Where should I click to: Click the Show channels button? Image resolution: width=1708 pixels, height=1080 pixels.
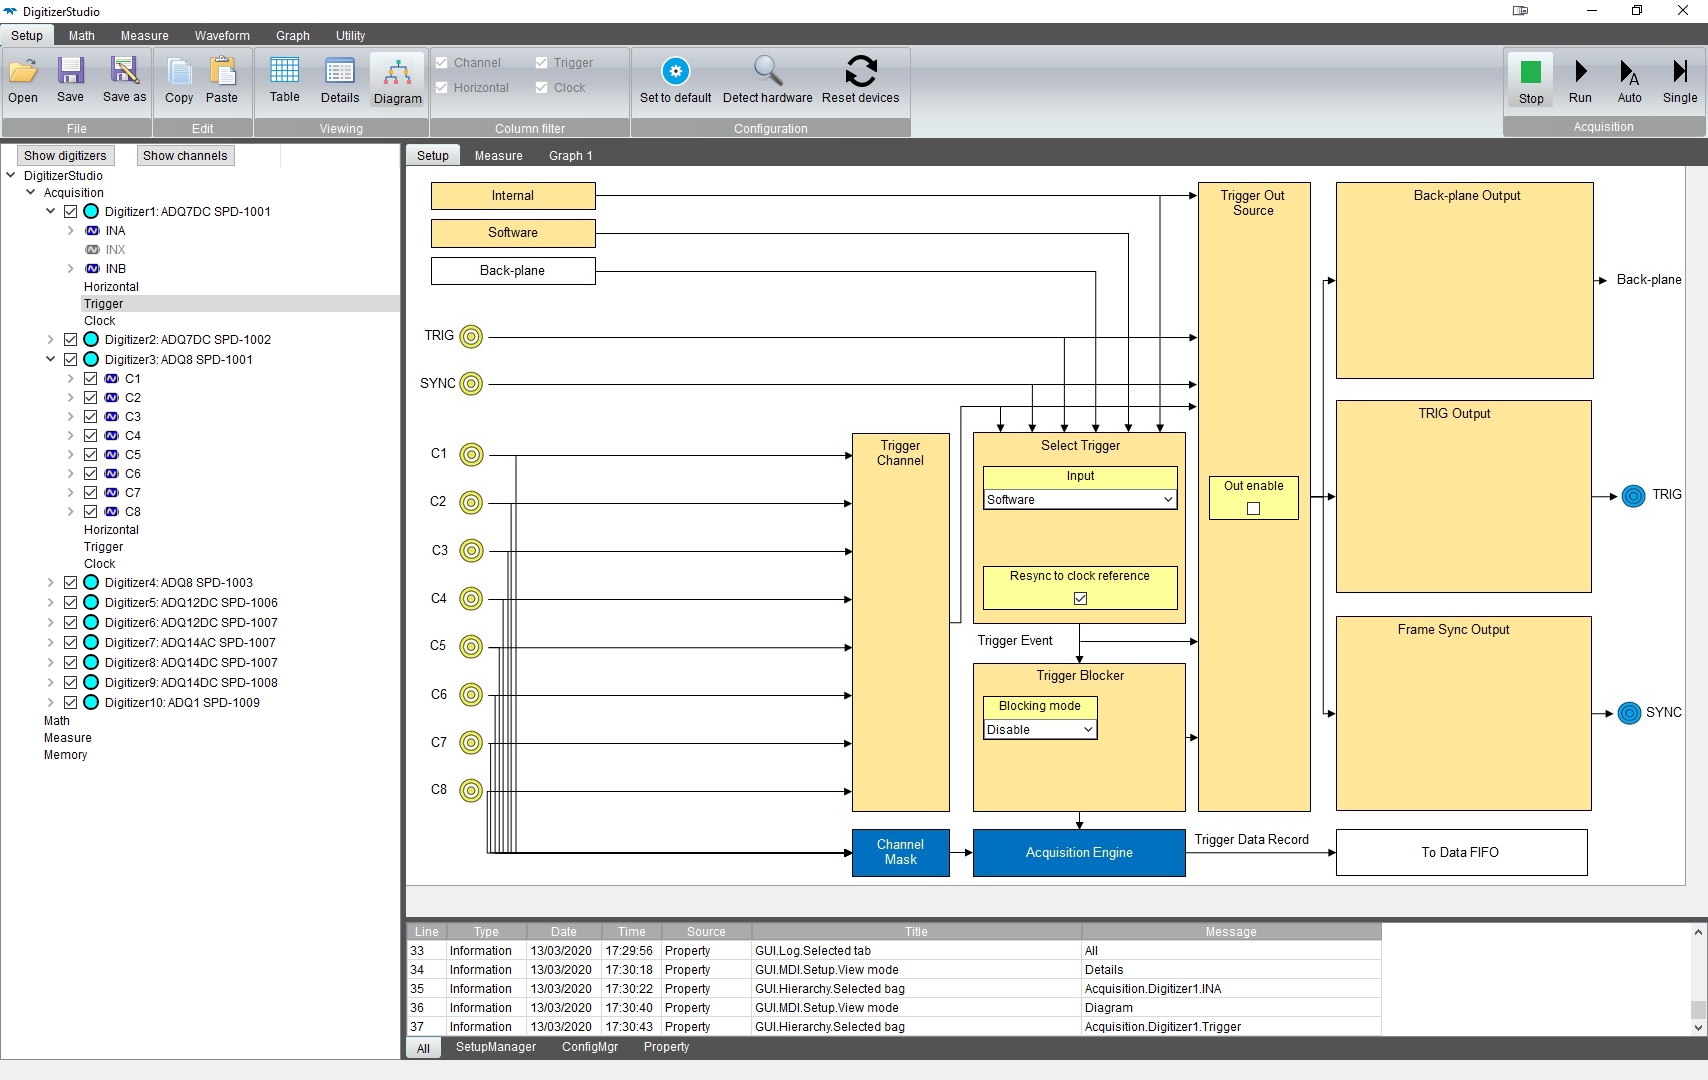click(x=185, y=156)
